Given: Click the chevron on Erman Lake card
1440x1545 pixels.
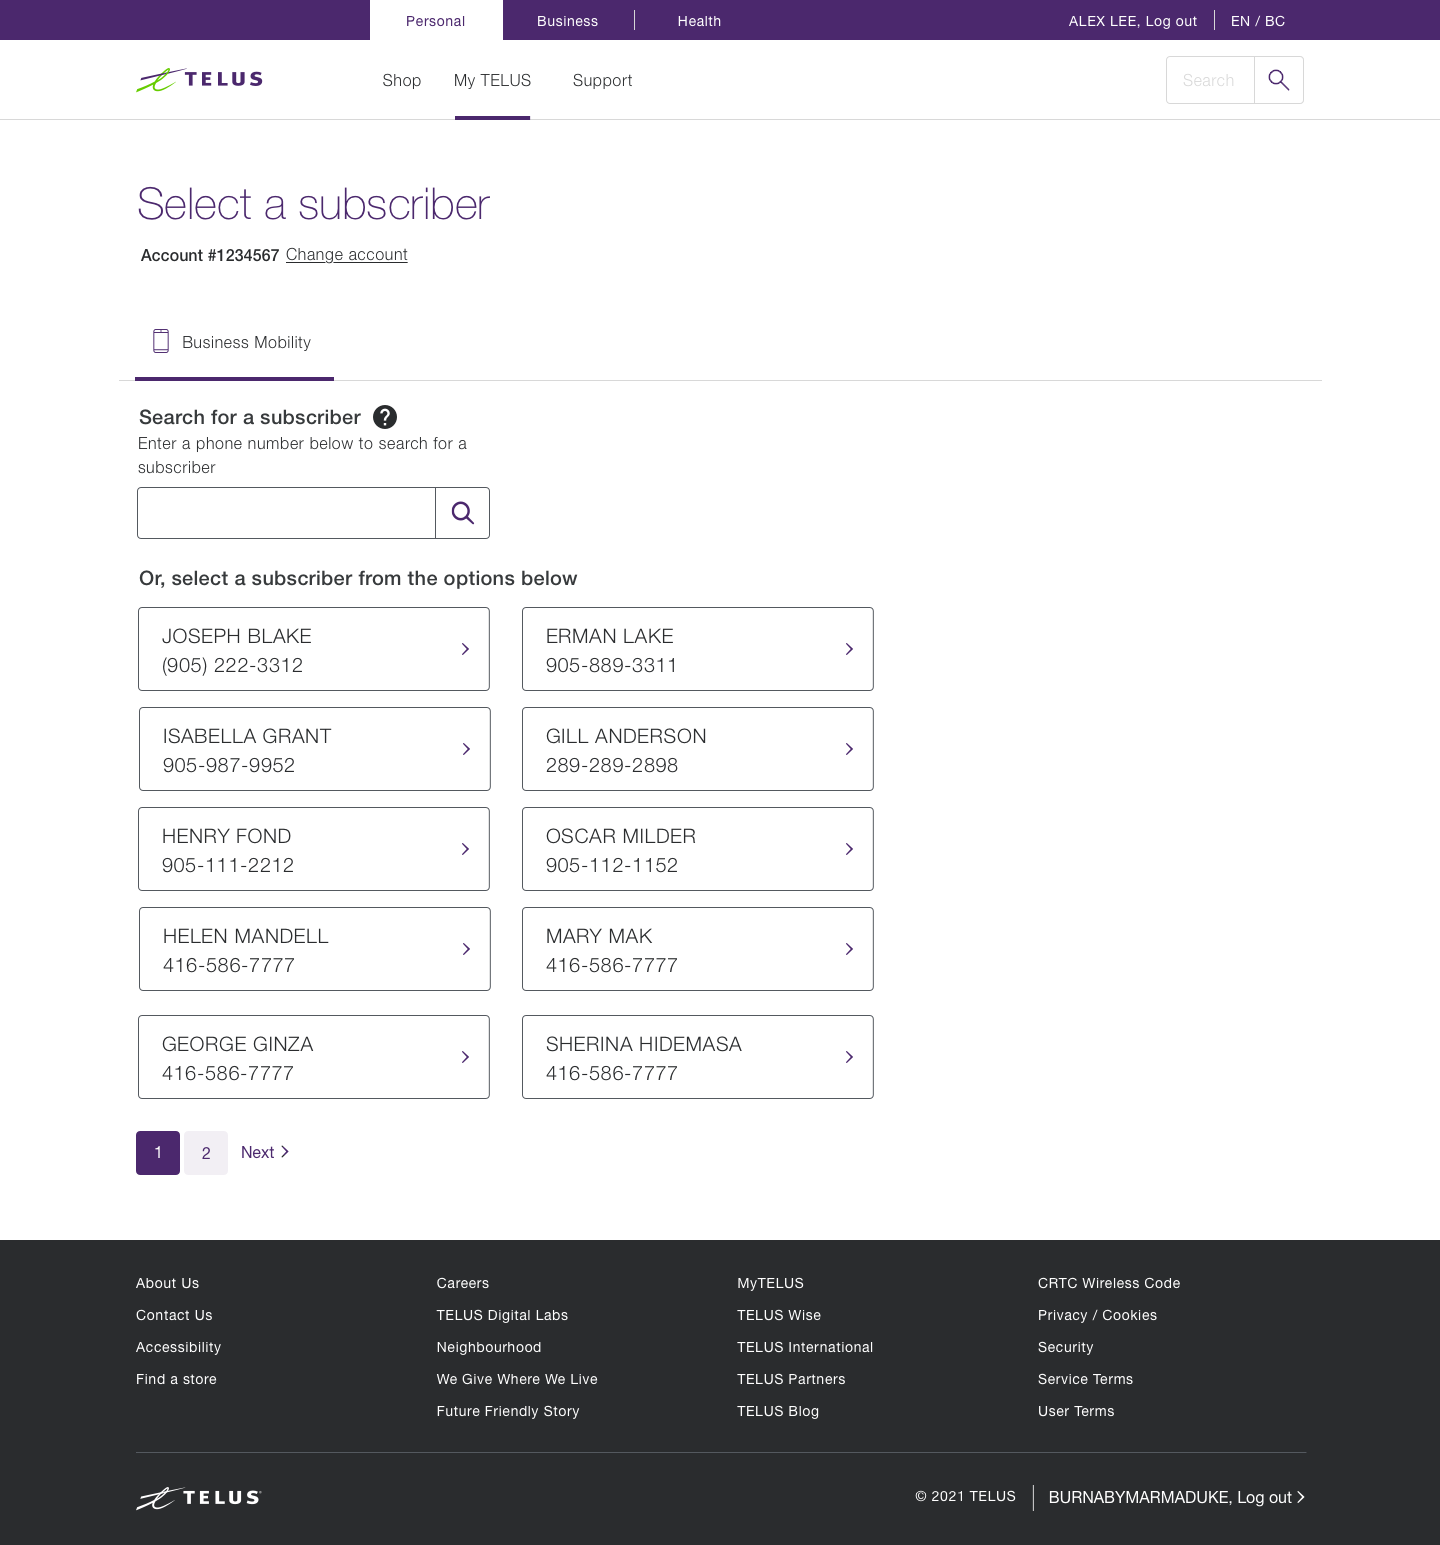Looking at the screenshot, I should point(849,649).
